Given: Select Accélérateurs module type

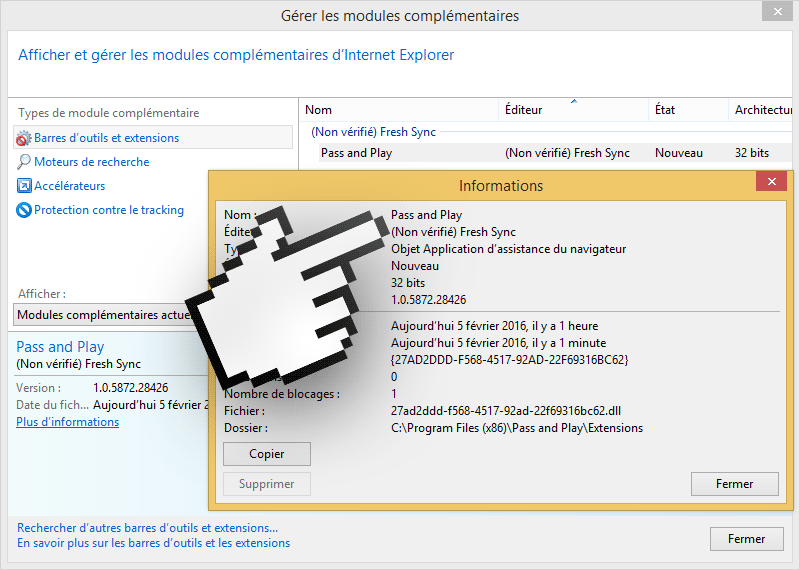Looking at the screenshot, I should click(x=69, y=186).
